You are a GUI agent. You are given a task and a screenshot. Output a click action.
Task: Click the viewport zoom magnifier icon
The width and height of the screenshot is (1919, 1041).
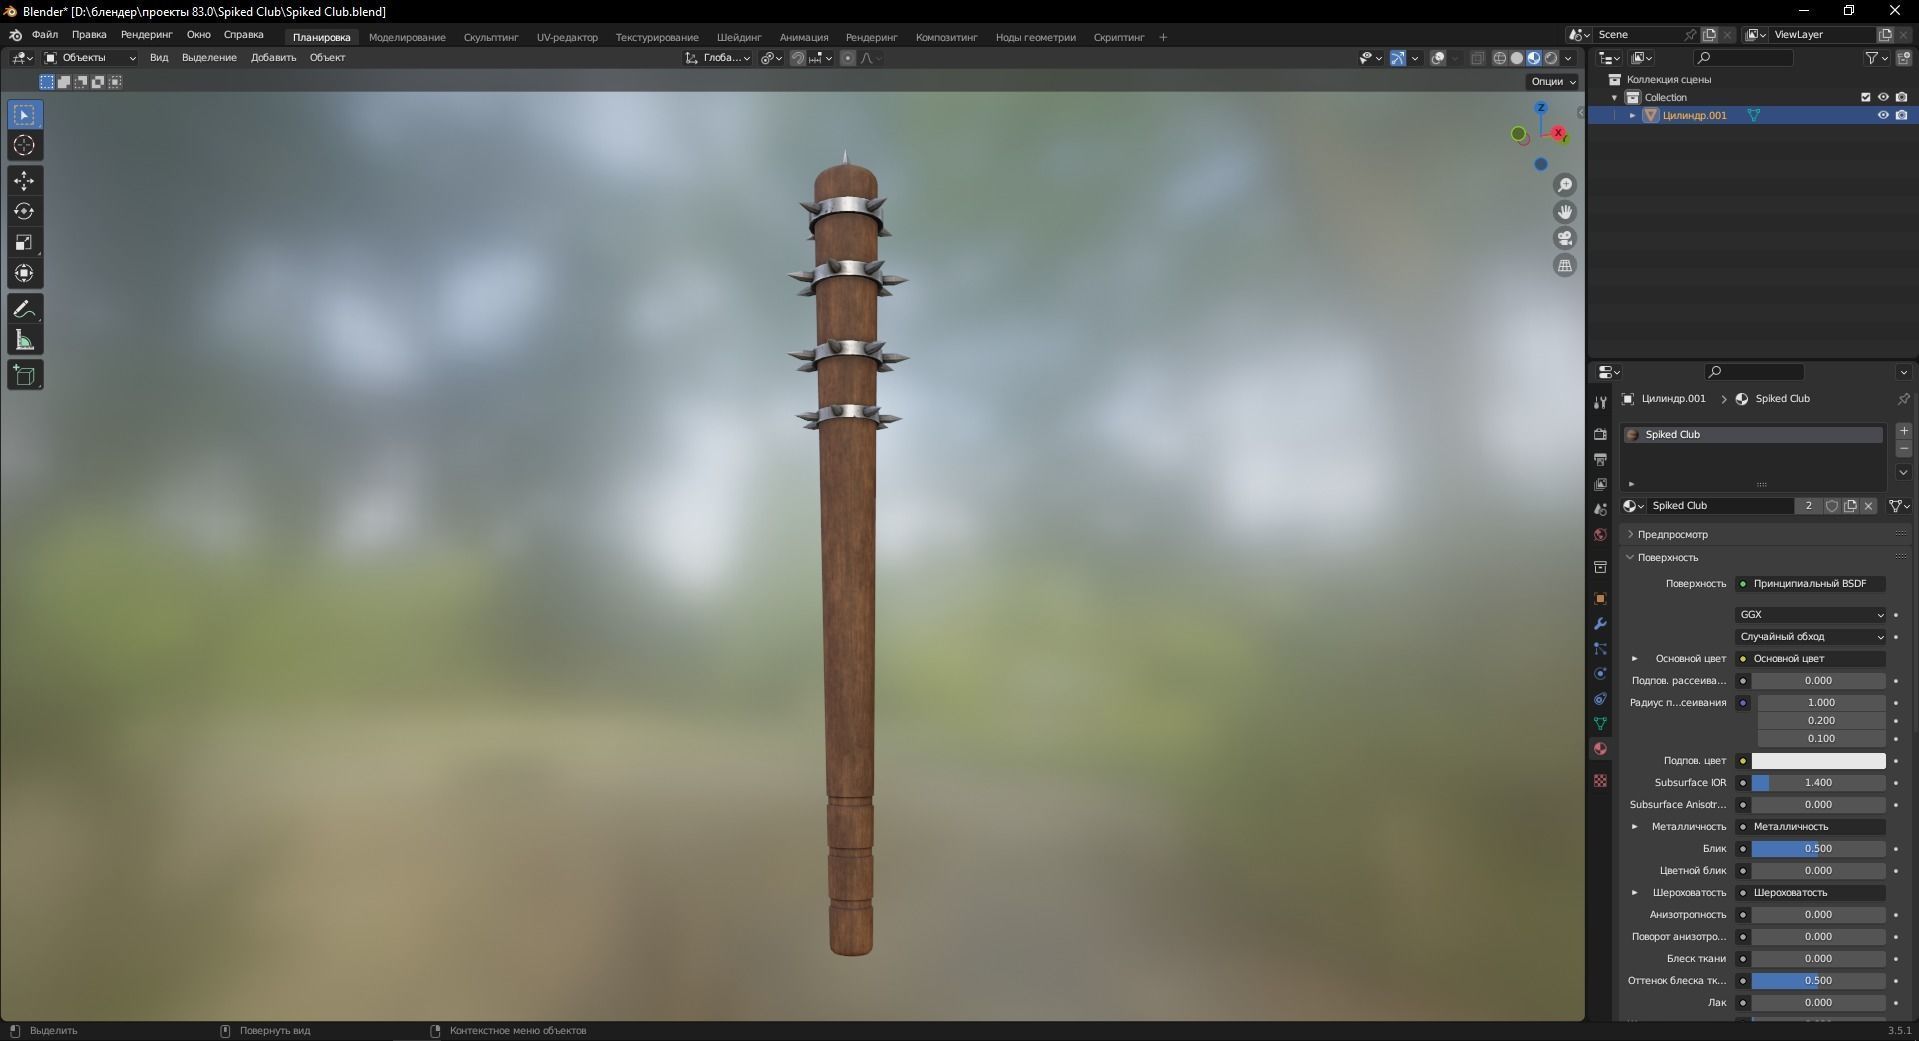coord(1565,185)
